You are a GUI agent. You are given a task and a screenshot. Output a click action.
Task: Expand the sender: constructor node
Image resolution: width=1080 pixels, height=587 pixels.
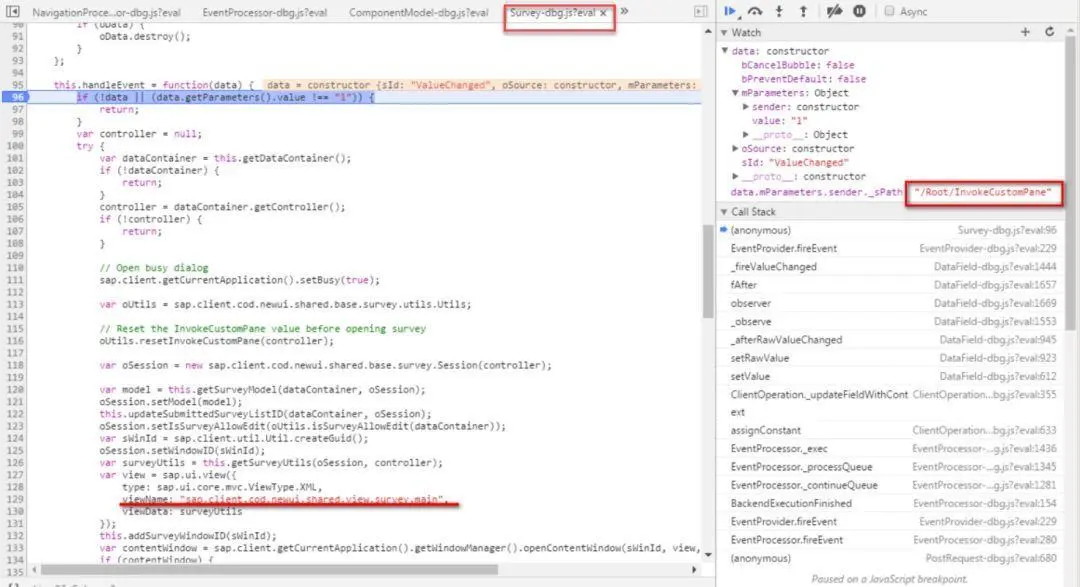[745, 107]
